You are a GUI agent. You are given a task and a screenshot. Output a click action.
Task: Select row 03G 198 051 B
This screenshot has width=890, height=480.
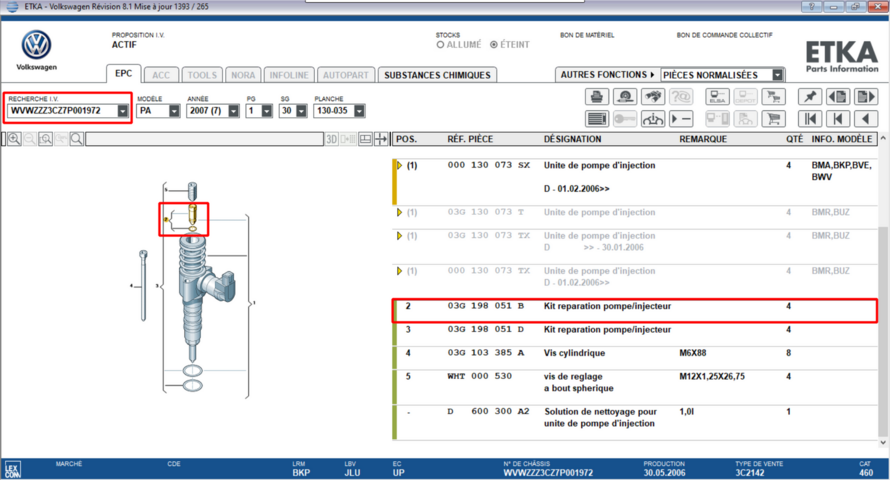[635, 311]
